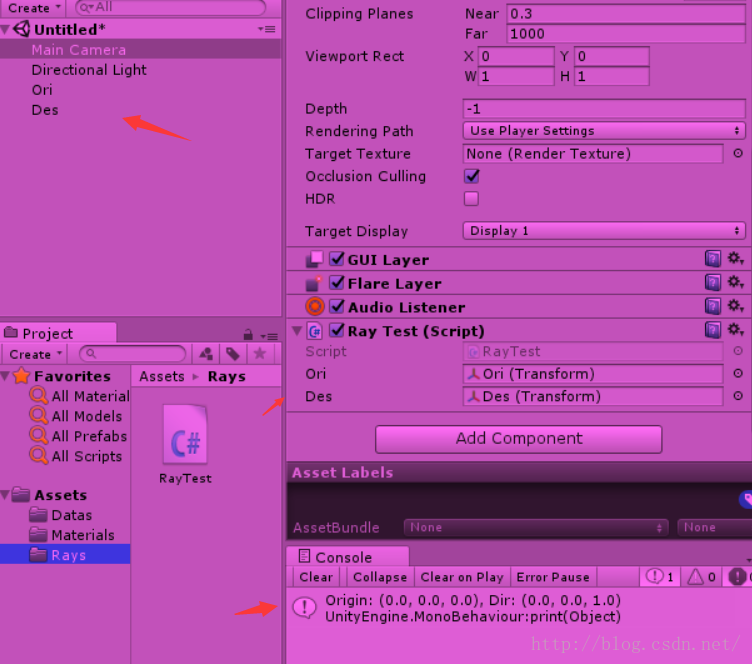Disable Audio Listener component checkbox
Screen dimensions: 752x664
pyautogui.click(x=337, y=306)
